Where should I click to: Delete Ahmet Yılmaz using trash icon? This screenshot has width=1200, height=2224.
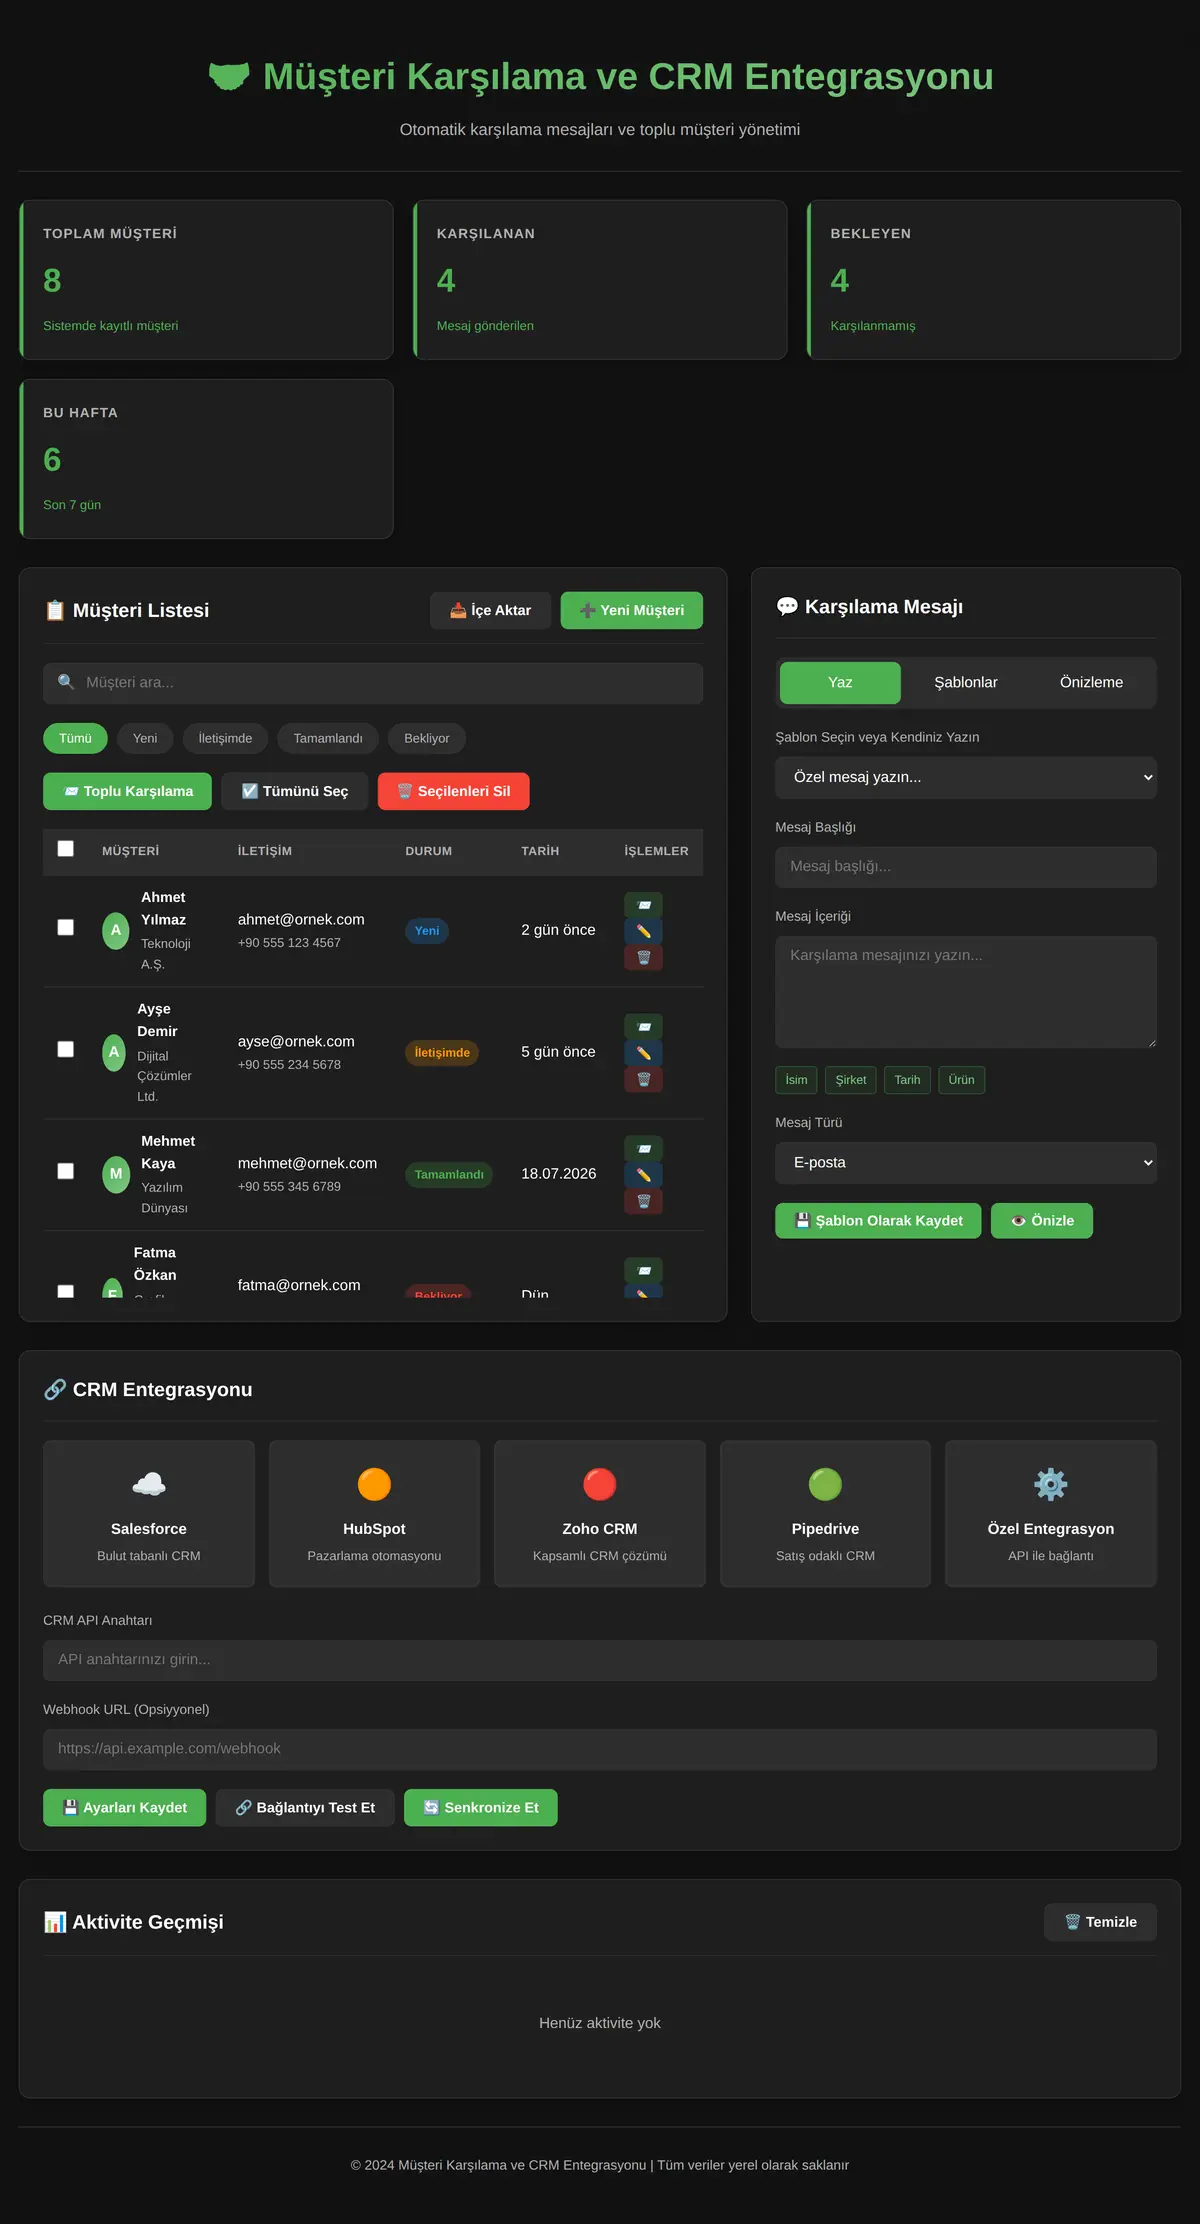pyautogui.click(x=643, y=957)
